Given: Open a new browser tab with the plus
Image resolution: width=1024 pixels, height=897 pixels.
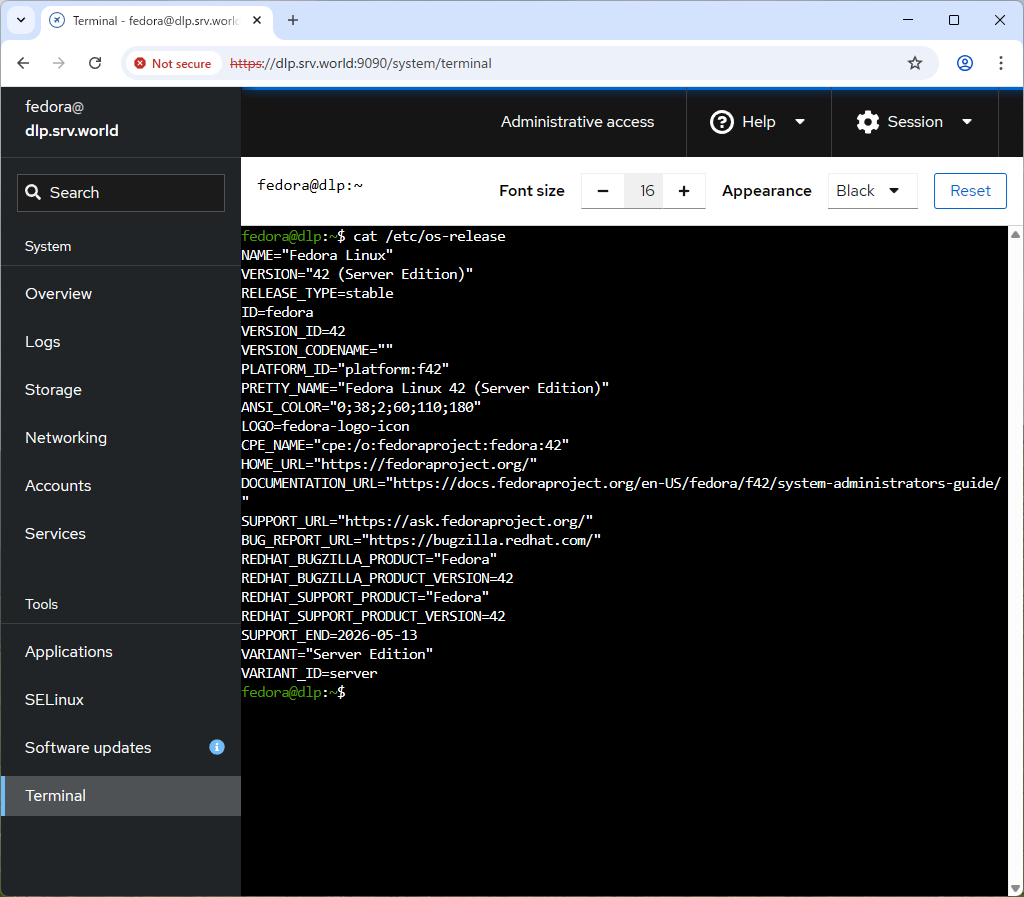Looking at the screenshot, I should point(293,20).
